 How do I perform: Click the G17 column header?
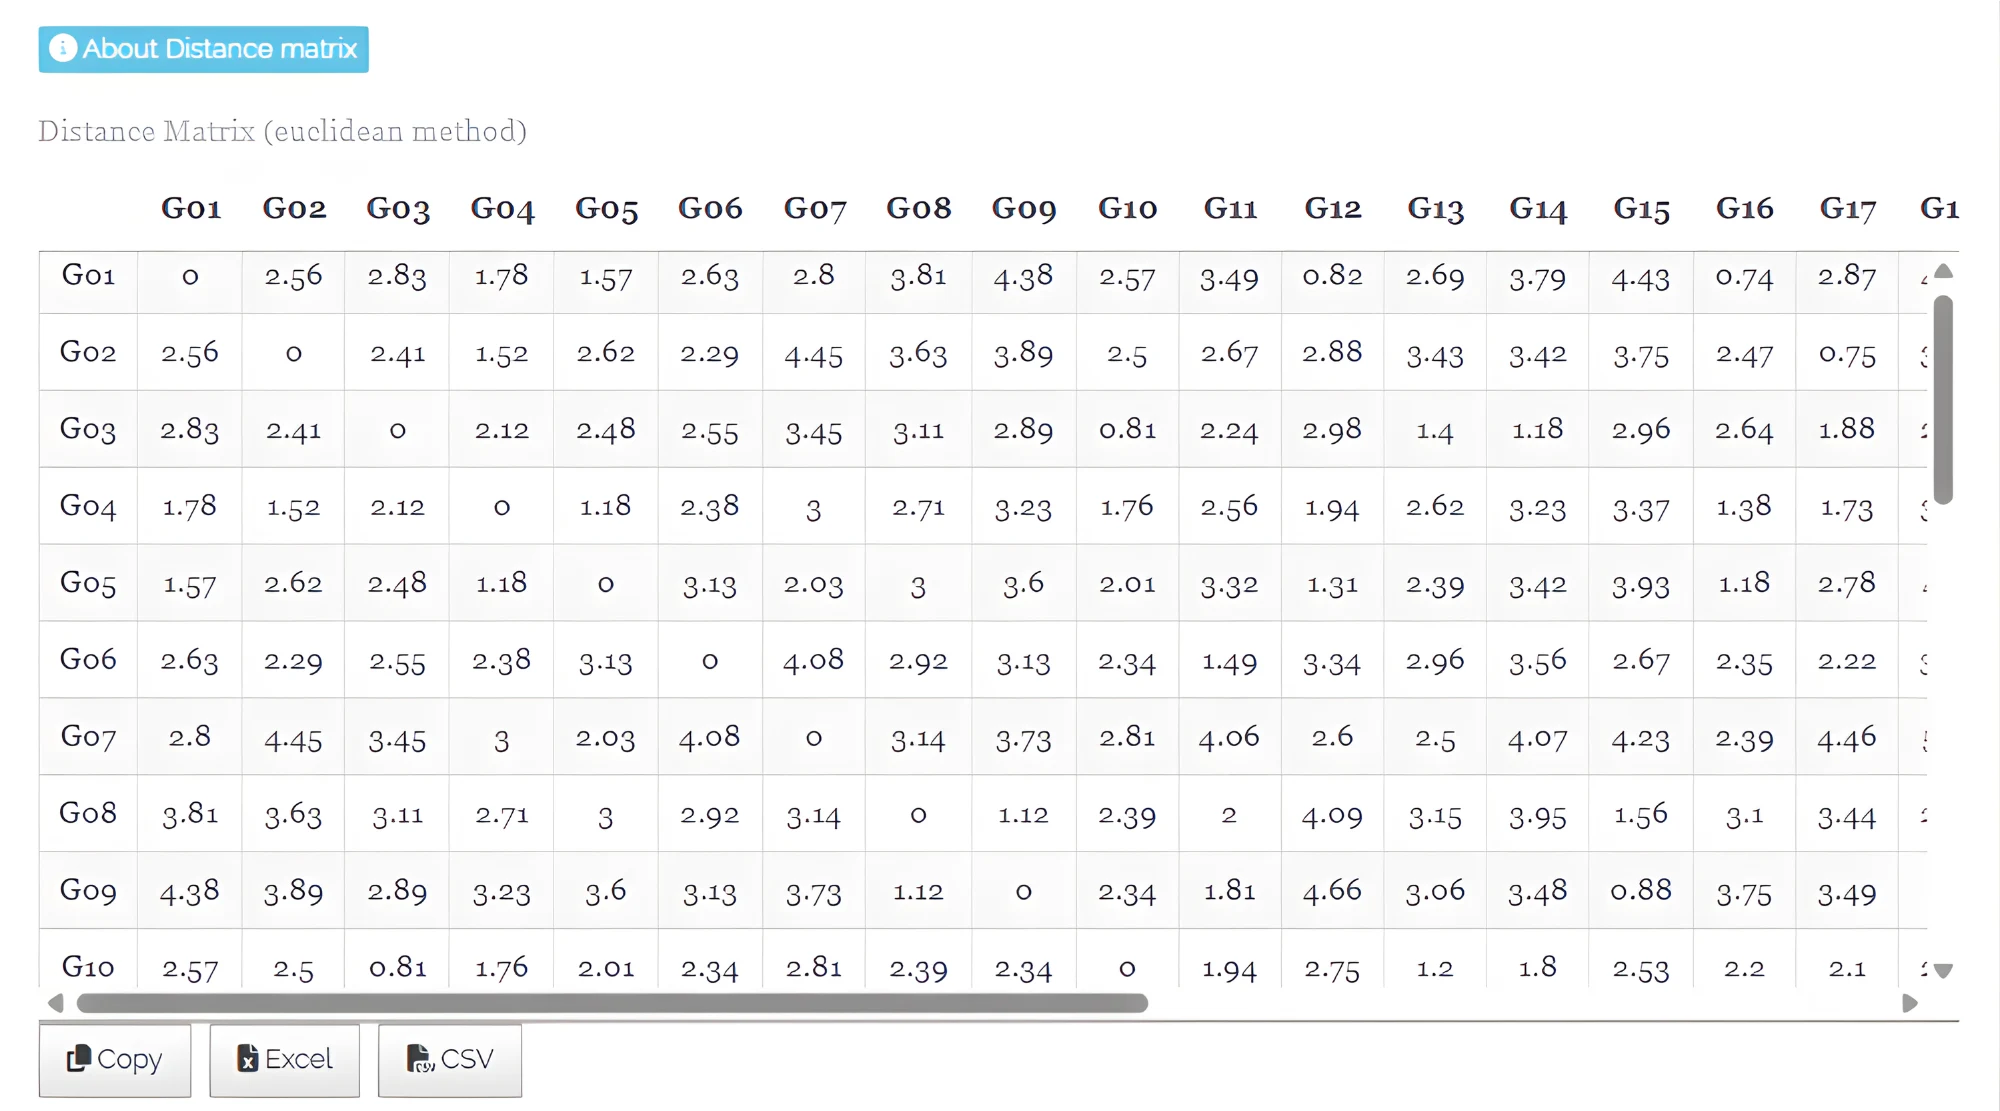[1847, 208]
